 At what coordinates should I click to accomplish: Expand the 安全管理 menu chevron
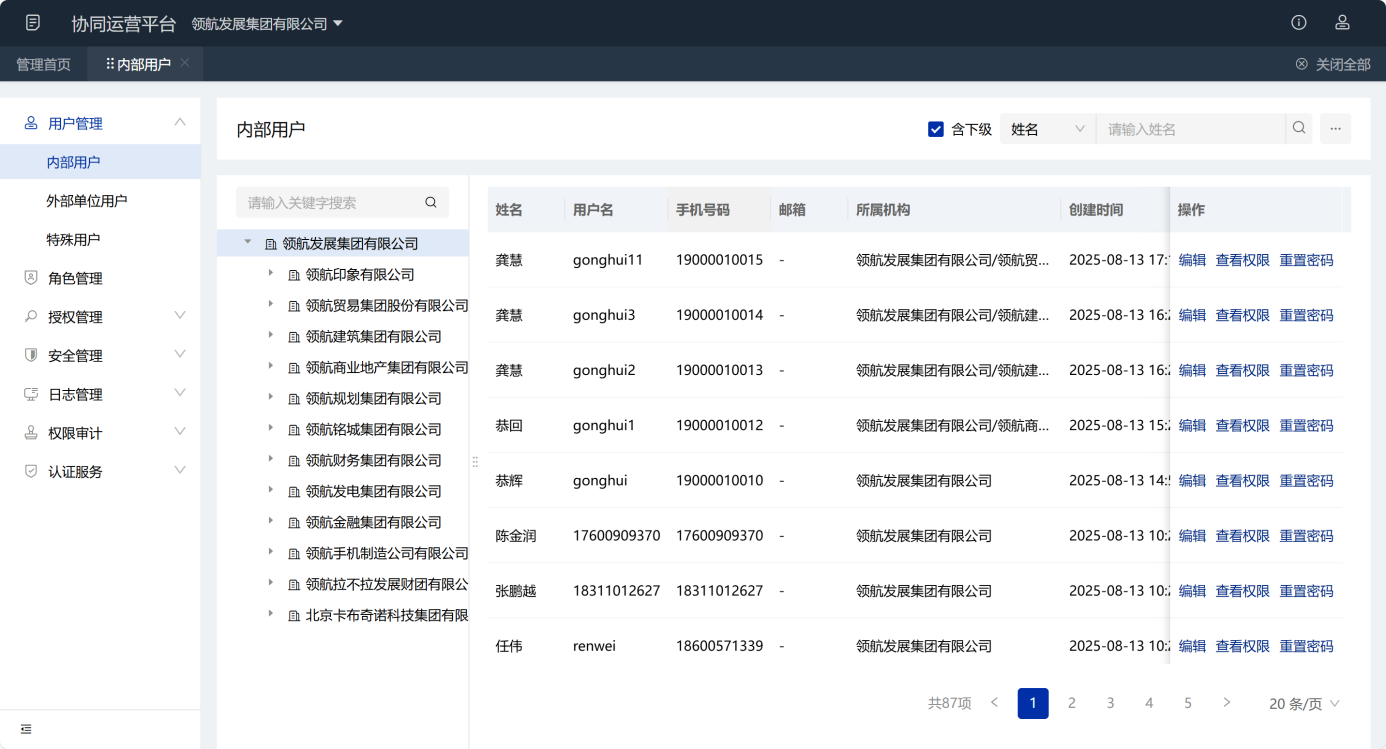(x=180, y=354)
